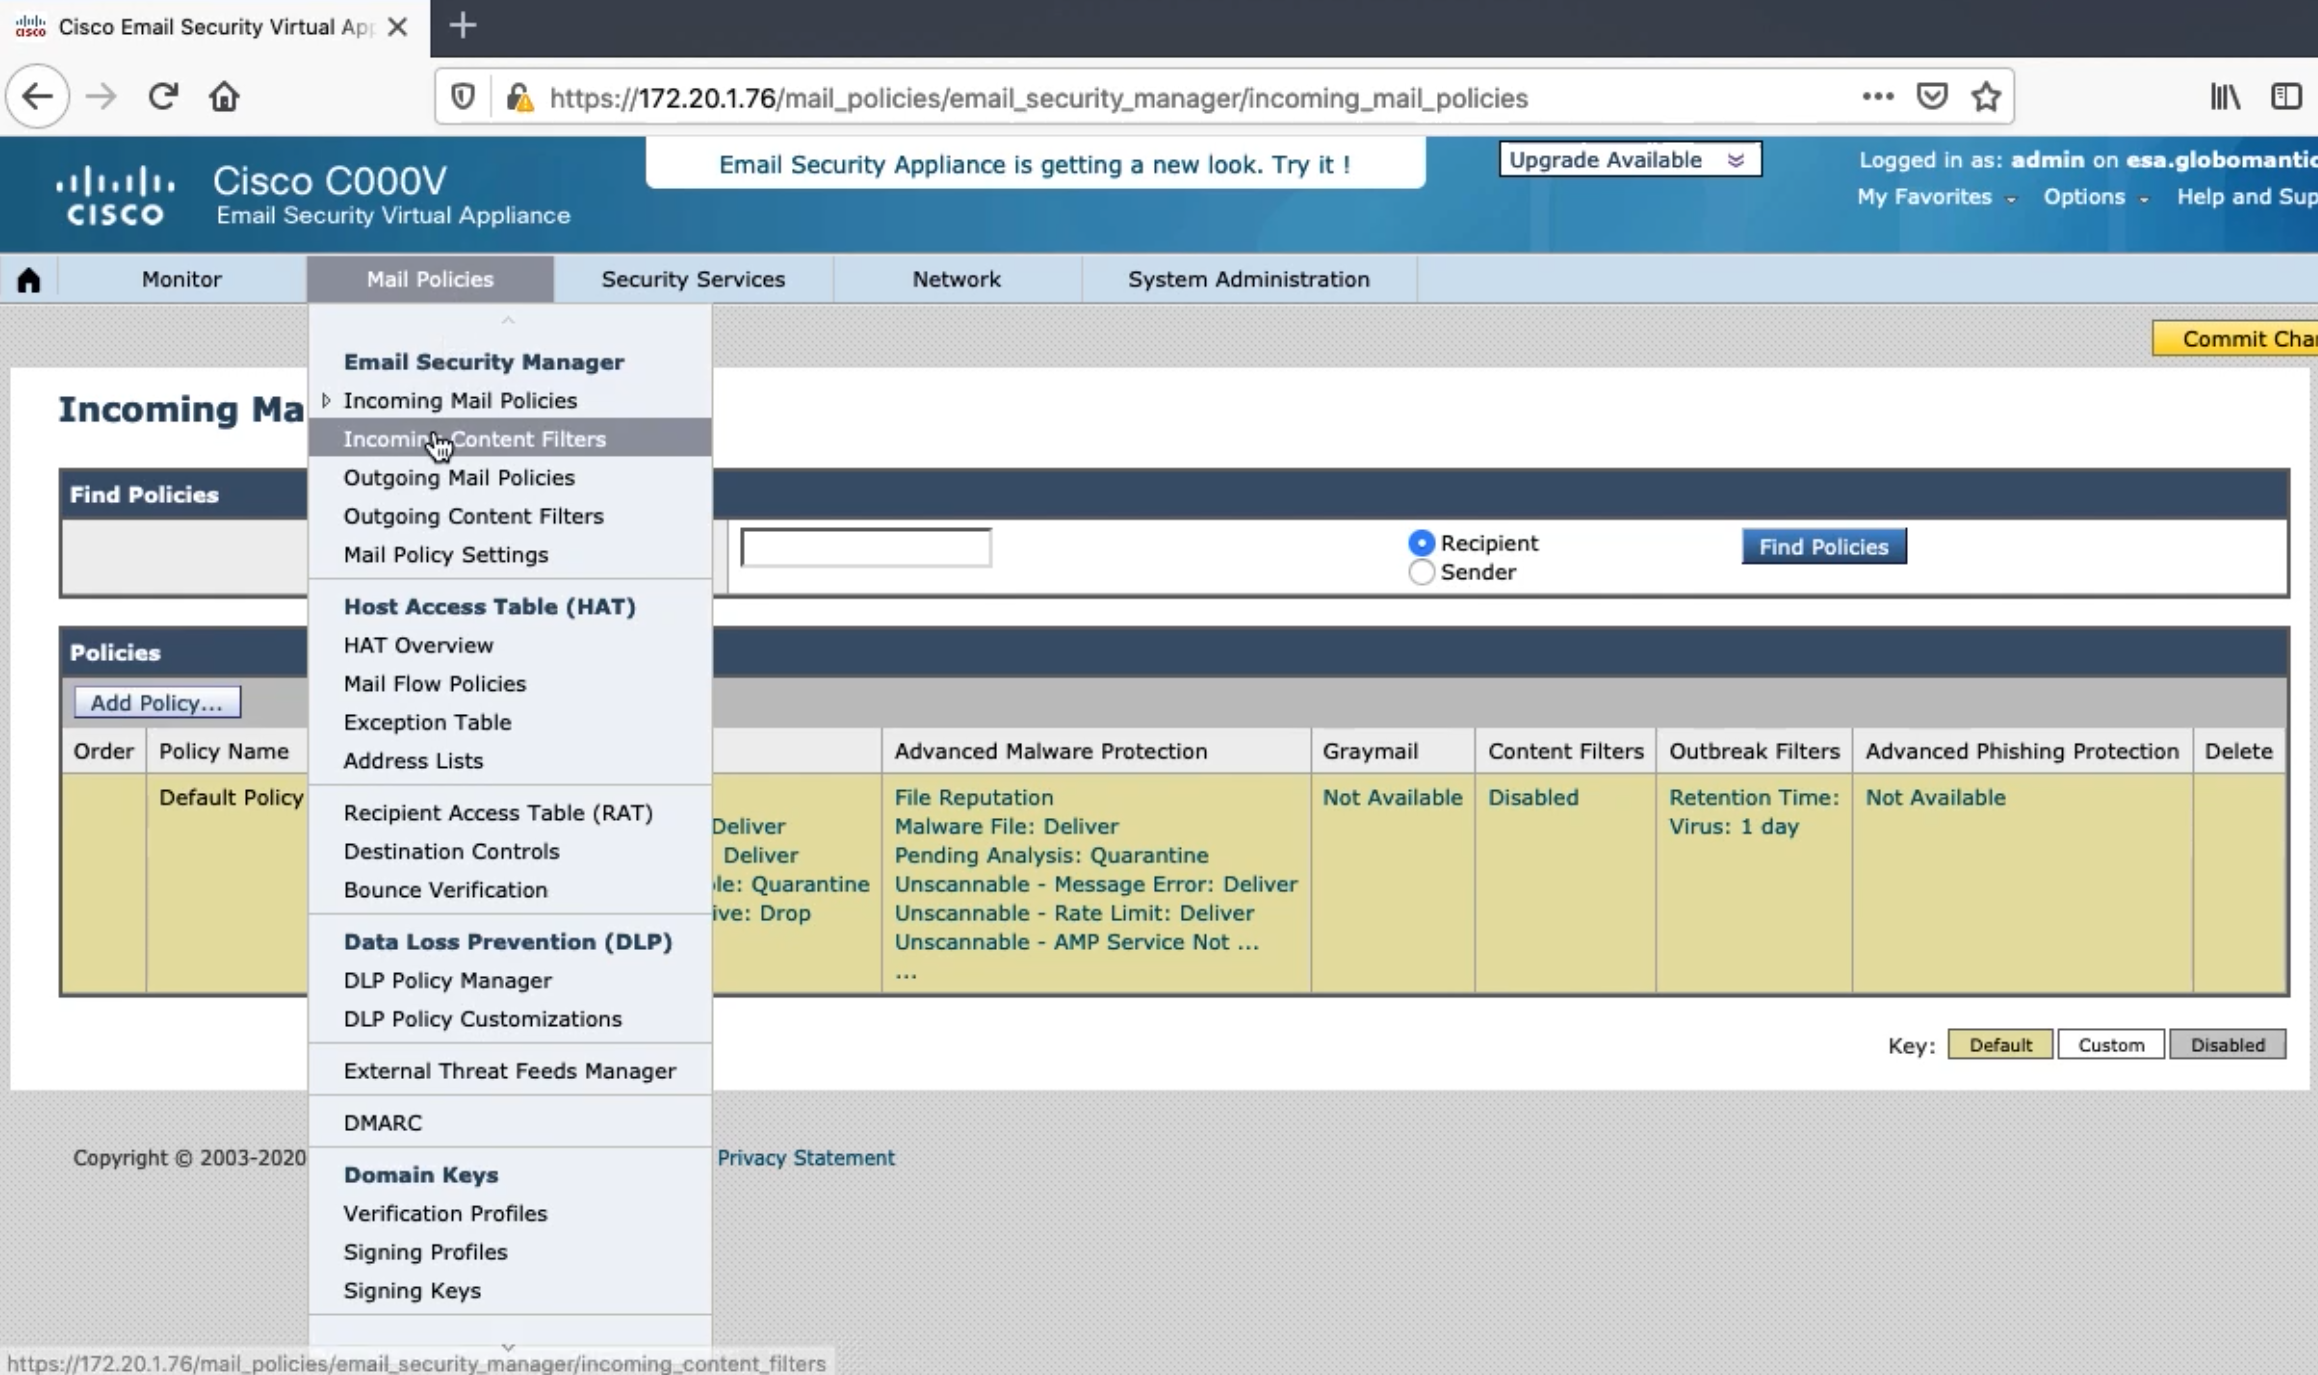The image size is (2318, 1375).
Task: Select the Sender radio button
Action: click(1421, 572)
